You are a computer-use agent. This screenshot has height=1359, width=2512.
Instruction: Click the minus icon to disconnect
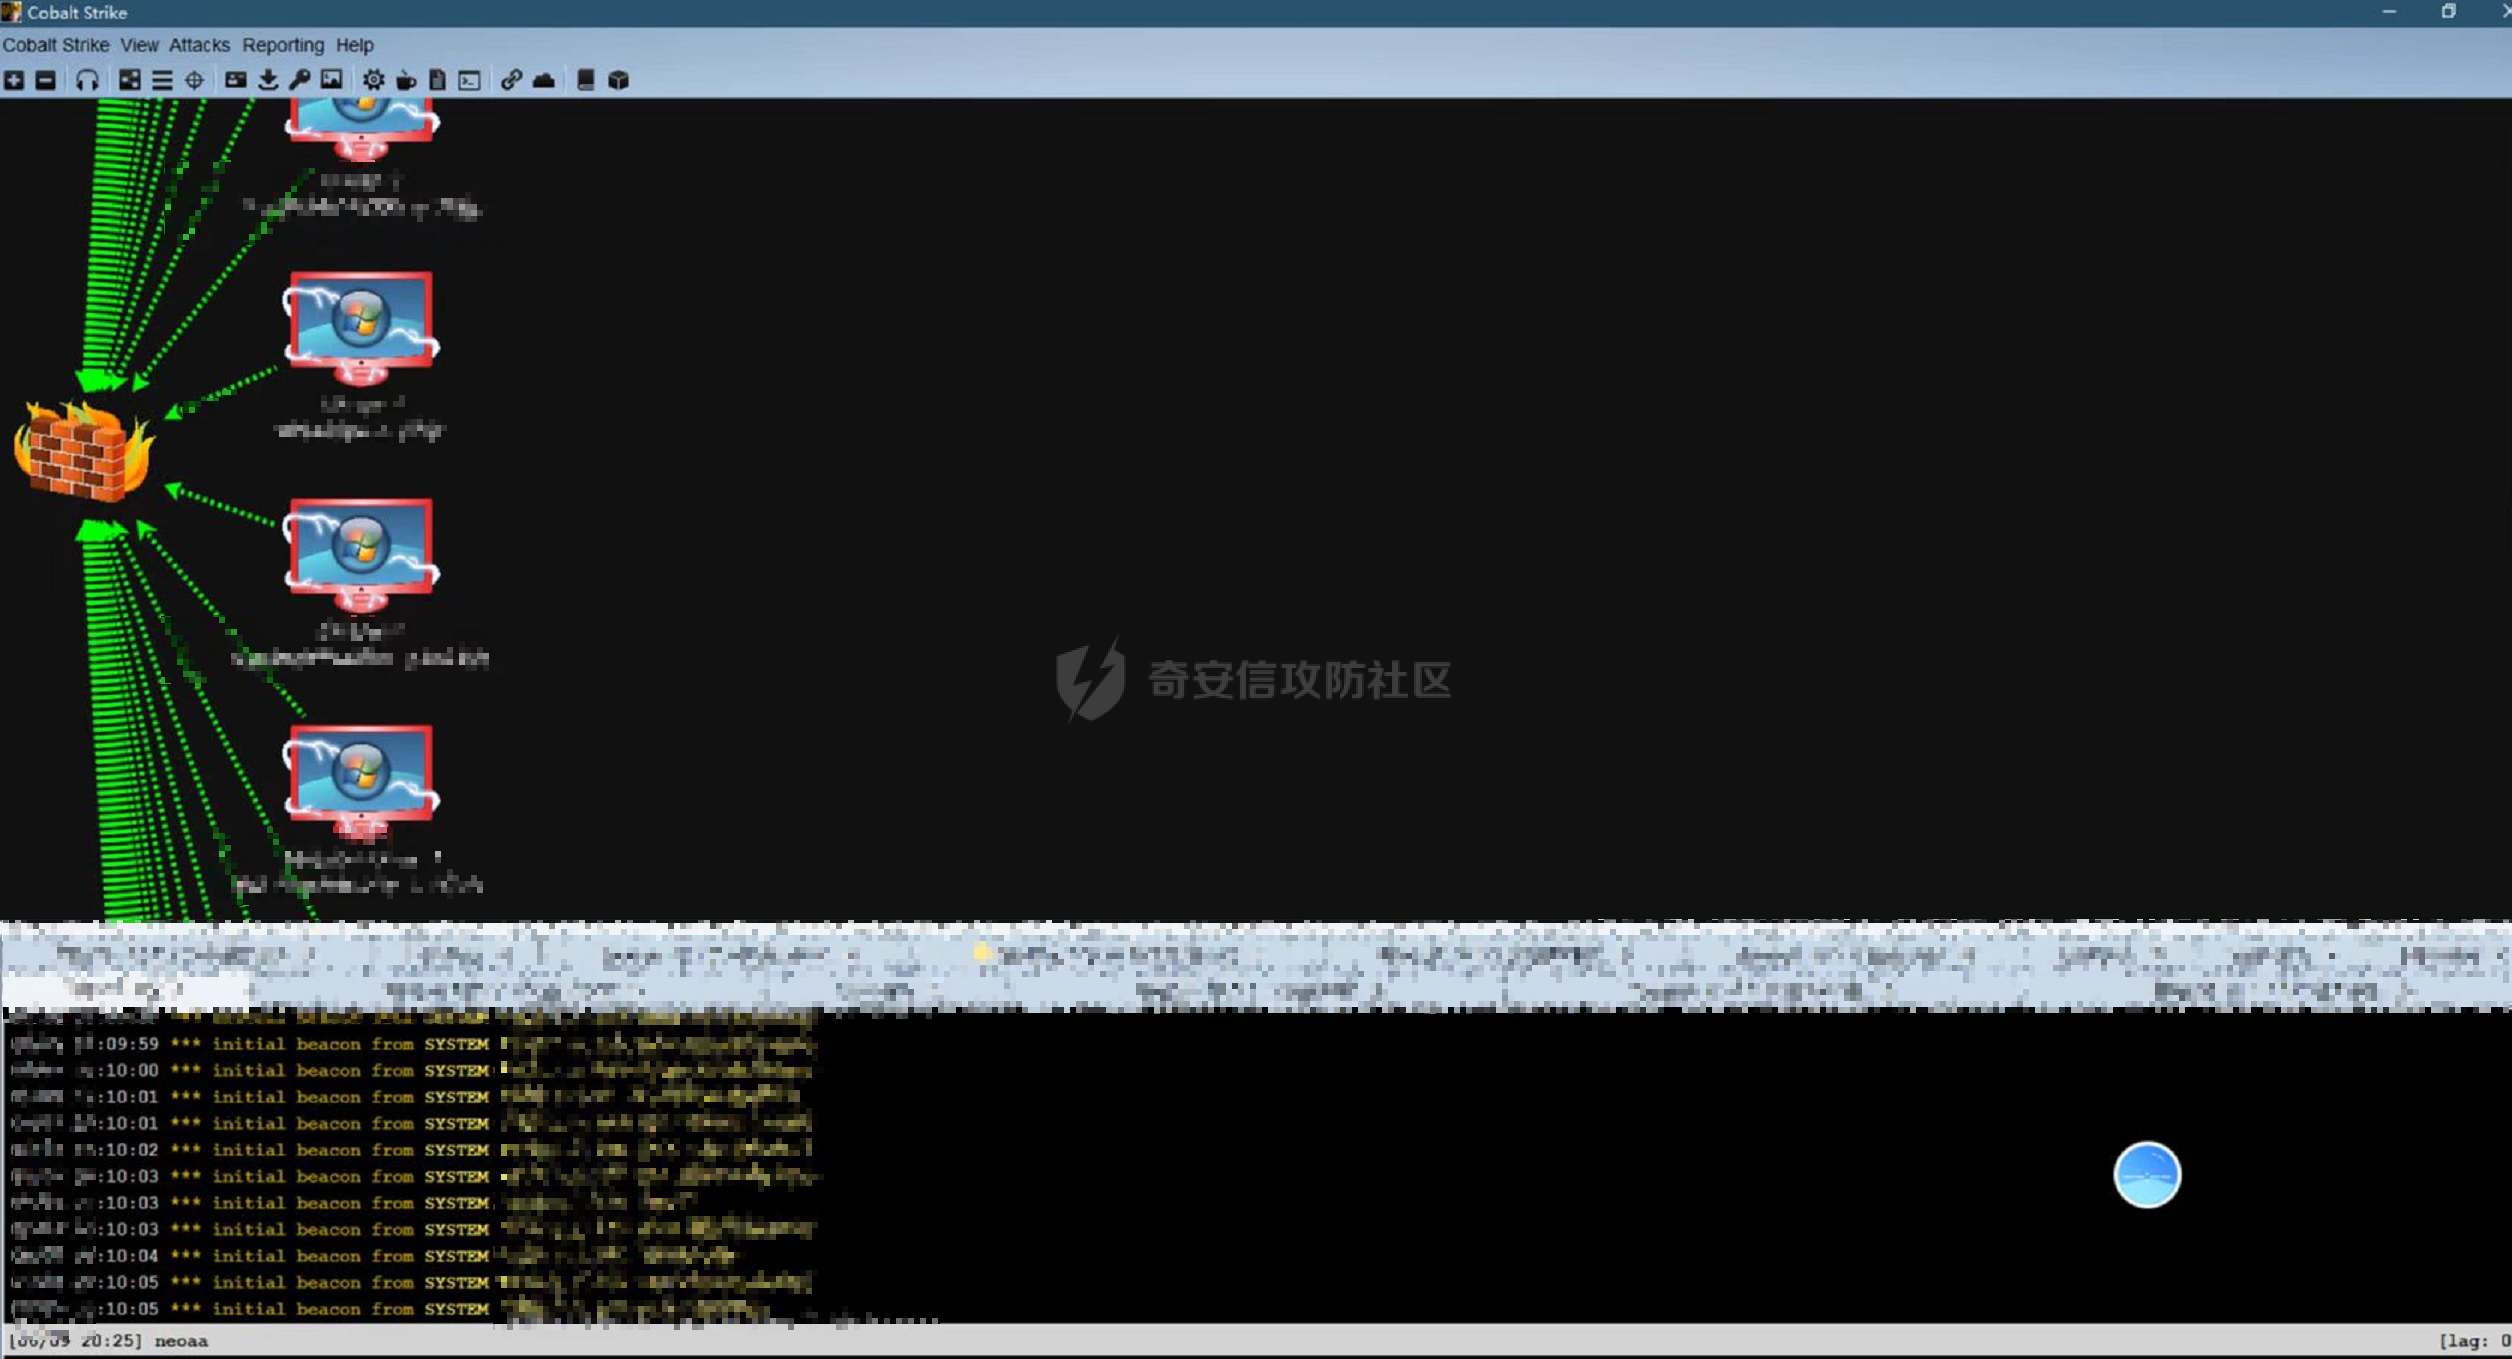pyautogui.click(x=46, y=80)
